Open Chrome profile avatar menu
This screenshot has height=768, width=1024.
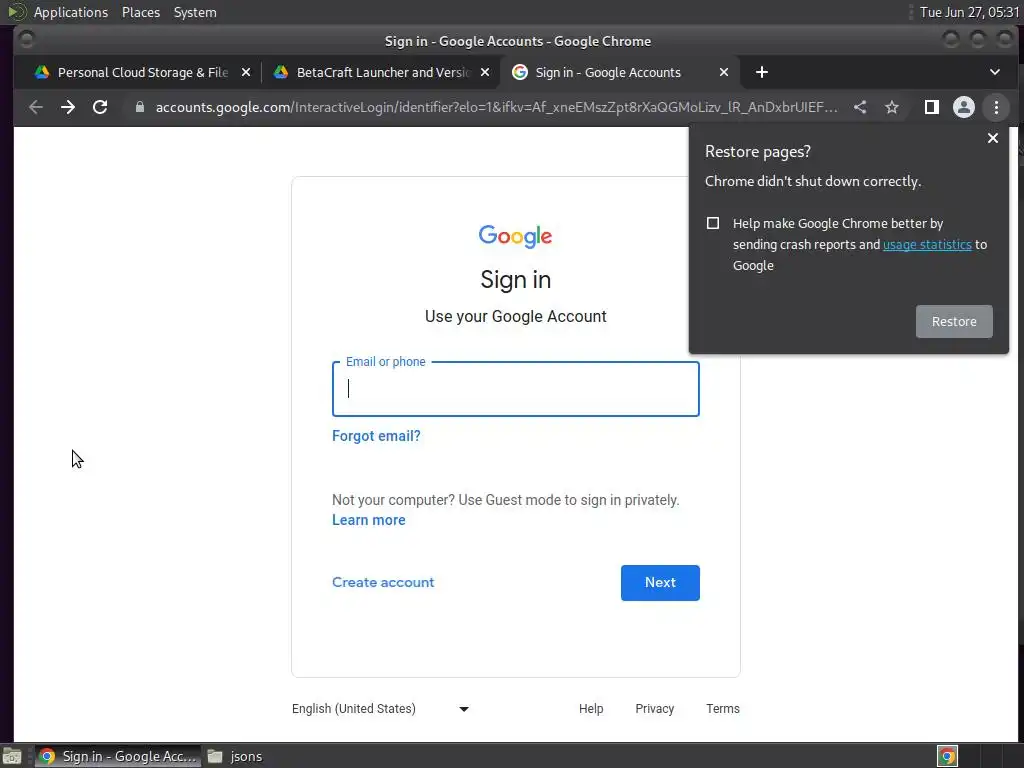[x=964, y=107]
